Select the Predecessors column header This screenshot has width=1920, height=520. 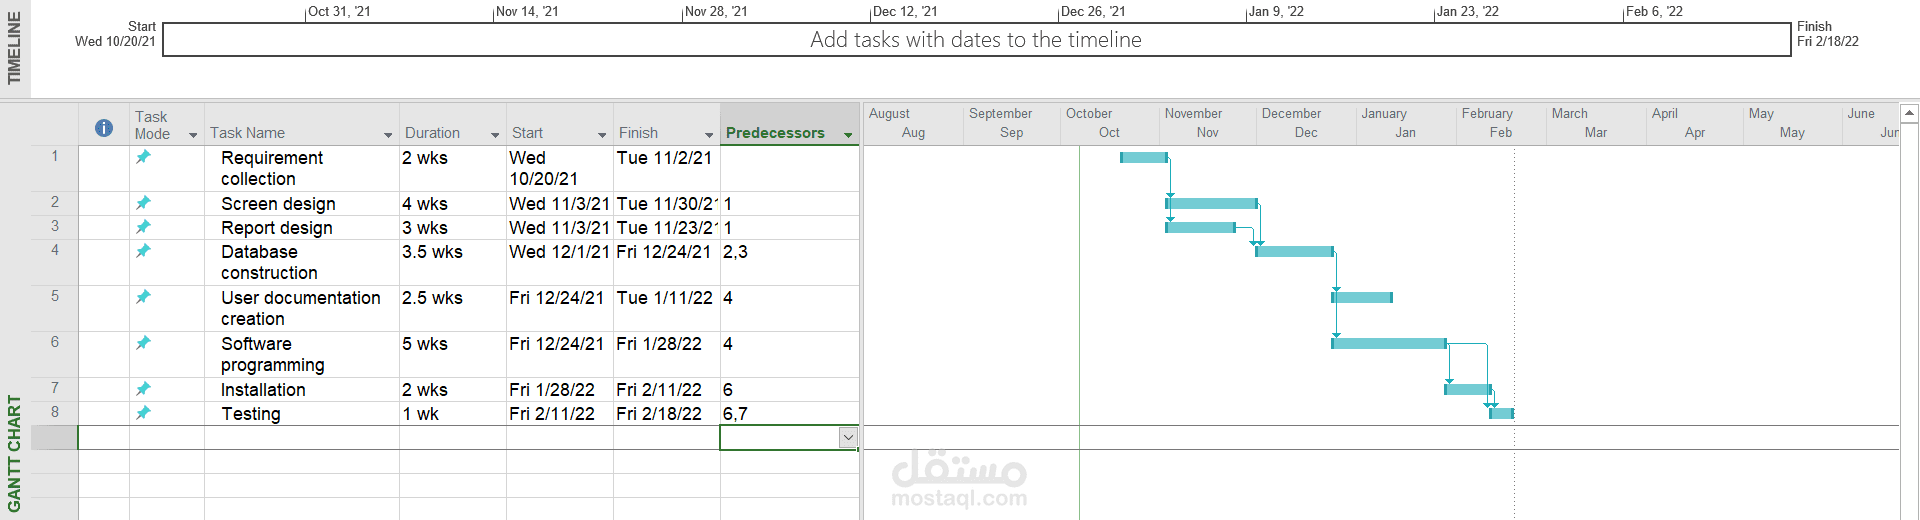(x=775, y=133)
